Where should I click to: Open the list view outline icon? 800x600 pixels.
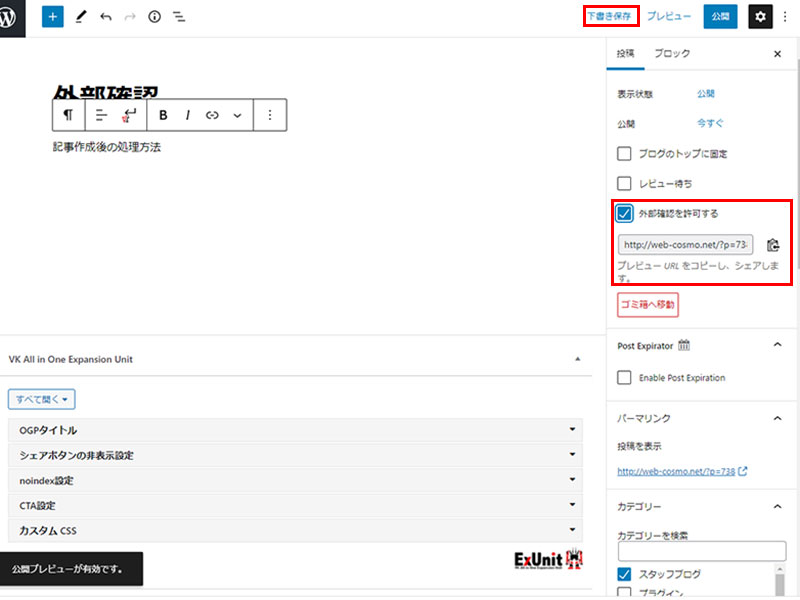(x=178, y=17)
